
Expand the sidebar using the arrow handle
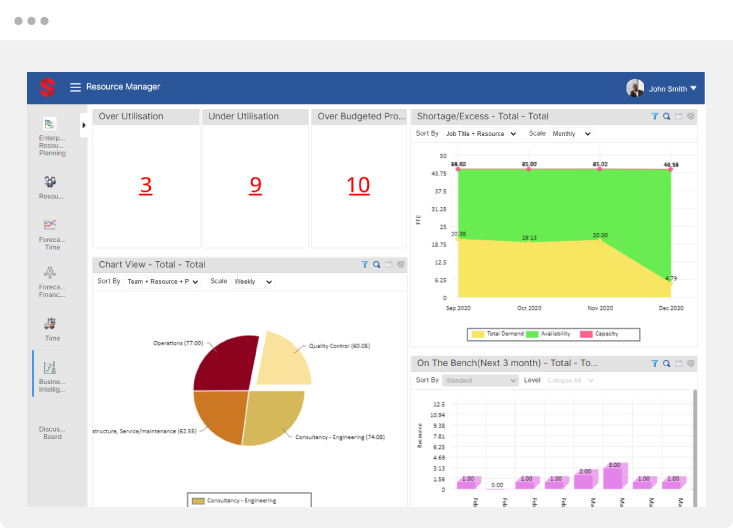(x=84, y=125)
